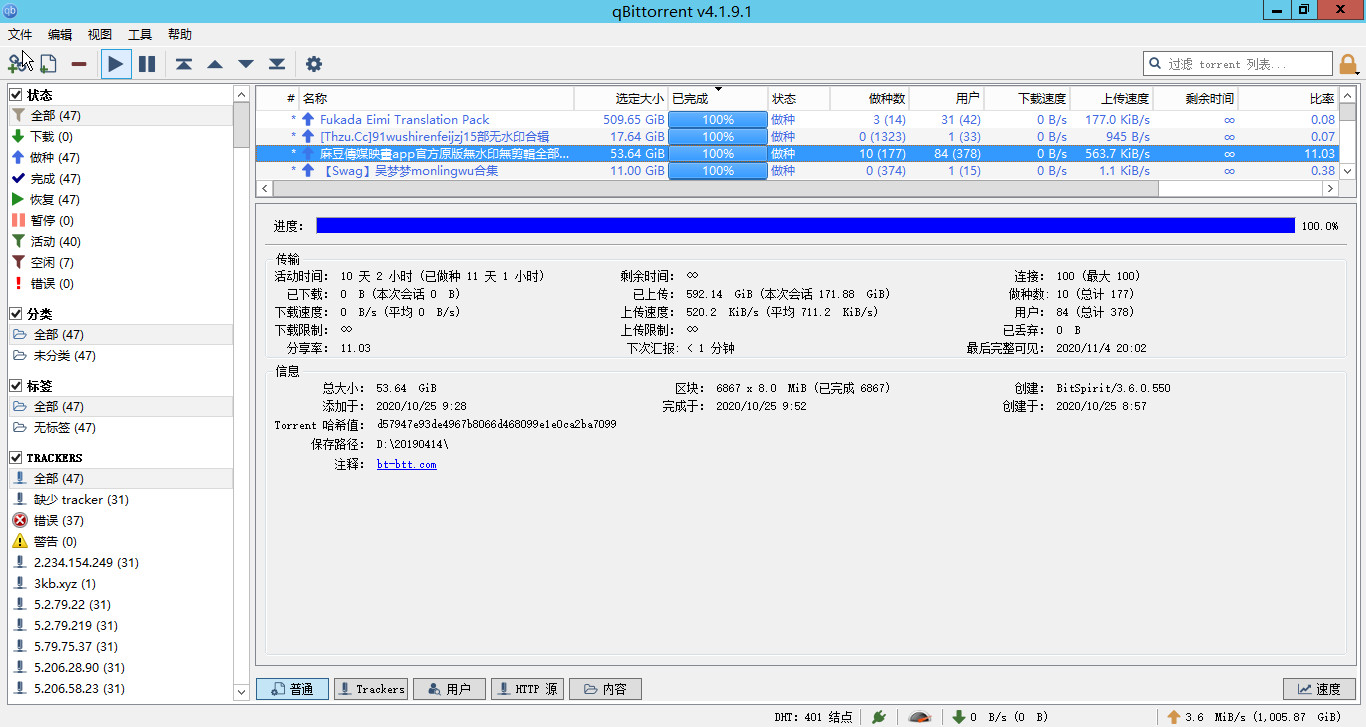Image resolution: width=1366 pixels, height=727 pixels.
Task: Switch to the 内容 tab
Action: 606,689
